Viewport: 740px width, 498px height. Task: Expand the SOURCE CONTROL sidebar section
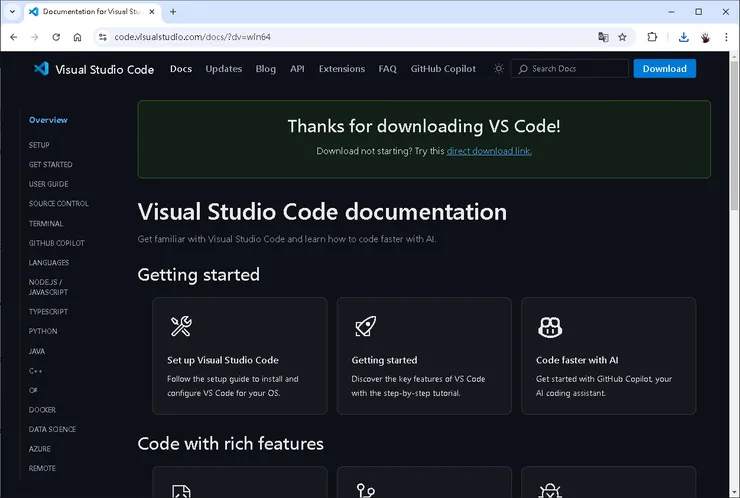coord(59,203)
